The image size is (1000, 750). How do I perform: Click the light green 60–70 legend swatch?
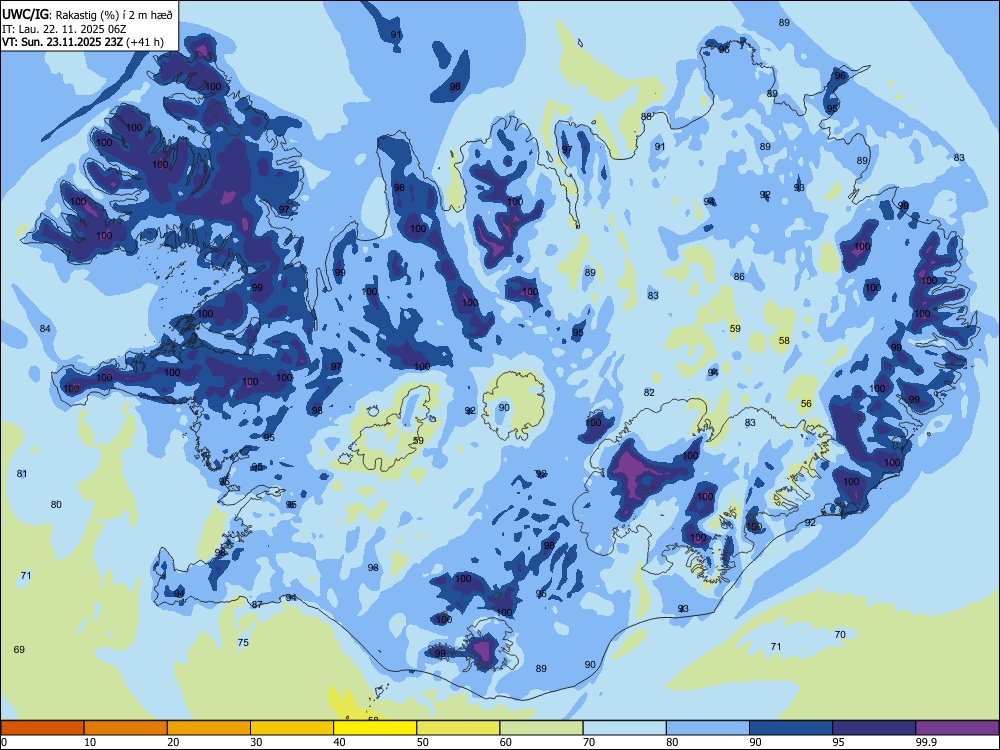(x=541, y=728)
